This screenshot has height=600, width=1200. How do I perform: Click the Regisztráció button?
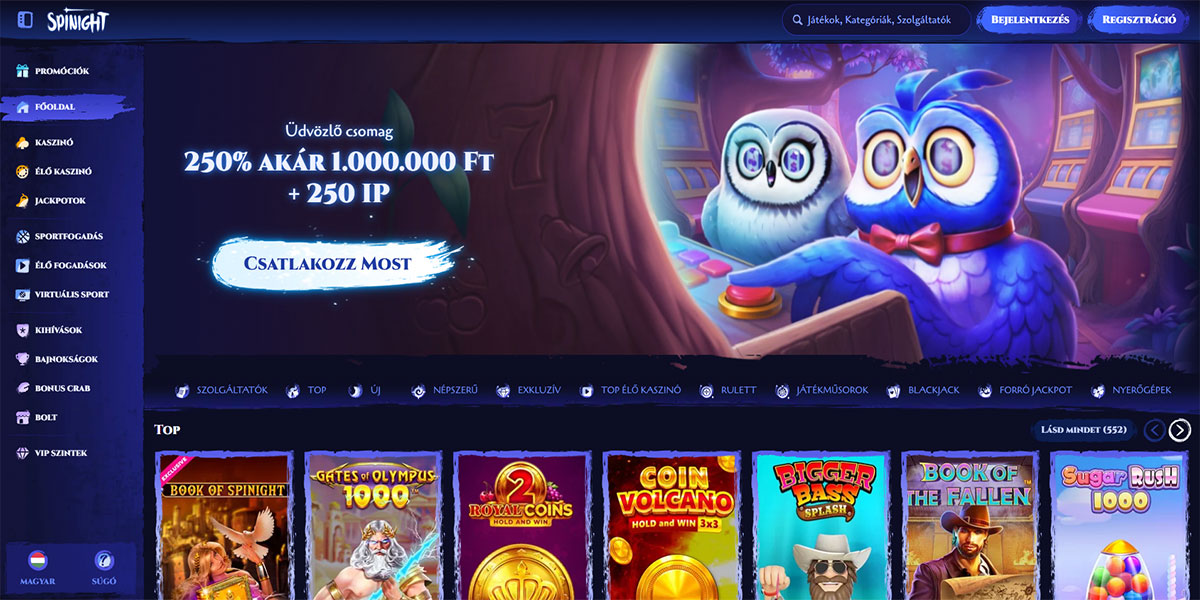(x=1139, y=20)
